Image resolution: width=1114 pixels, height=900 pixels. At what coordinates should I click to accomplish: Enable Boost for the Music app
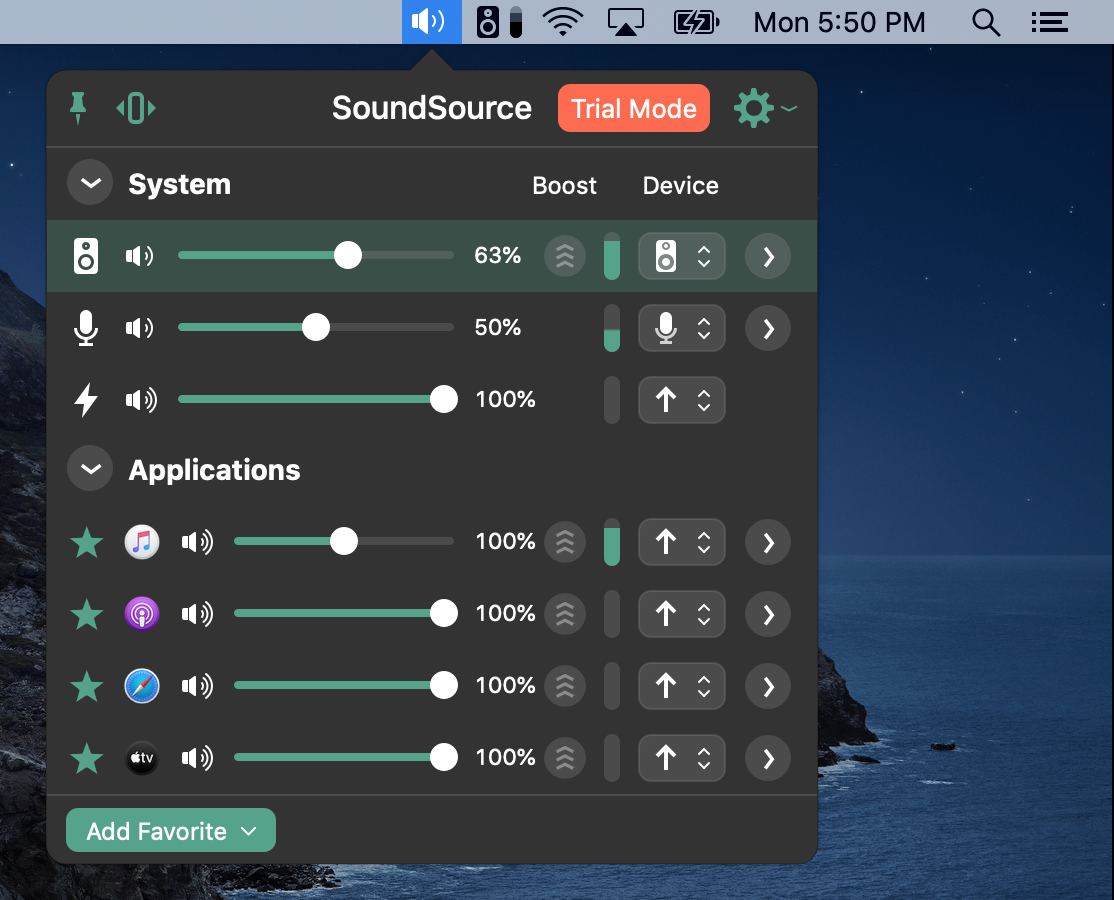pos(565,543)
